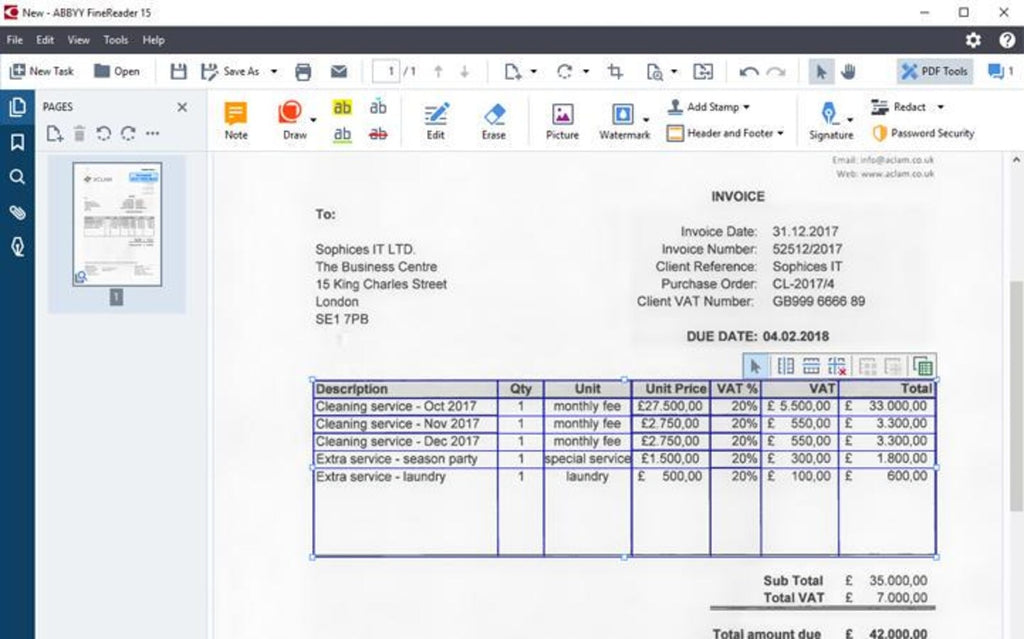Save the document with the floppy icon
This screenshot has height=639, width=1024.
click(178, 71)
